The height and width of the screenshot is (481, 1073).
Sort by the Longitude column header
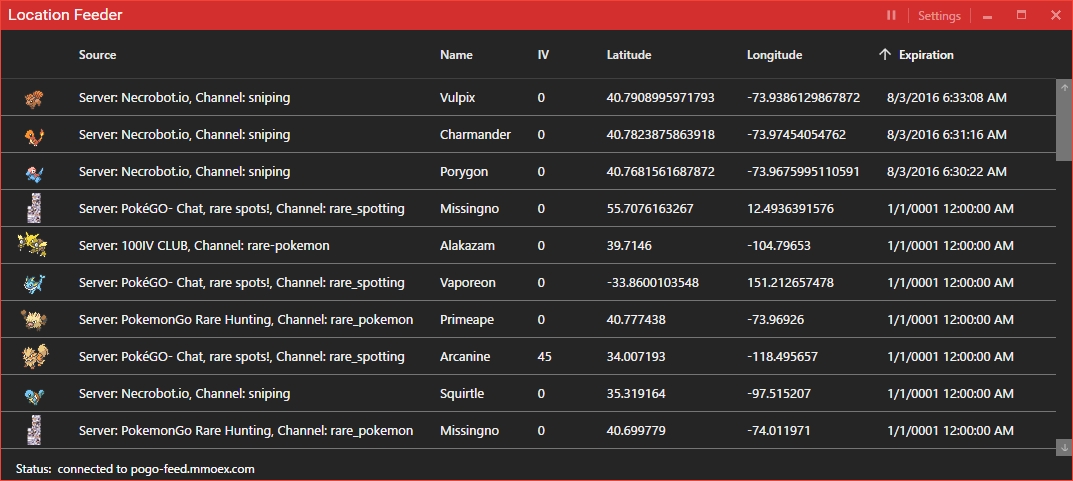775,55
